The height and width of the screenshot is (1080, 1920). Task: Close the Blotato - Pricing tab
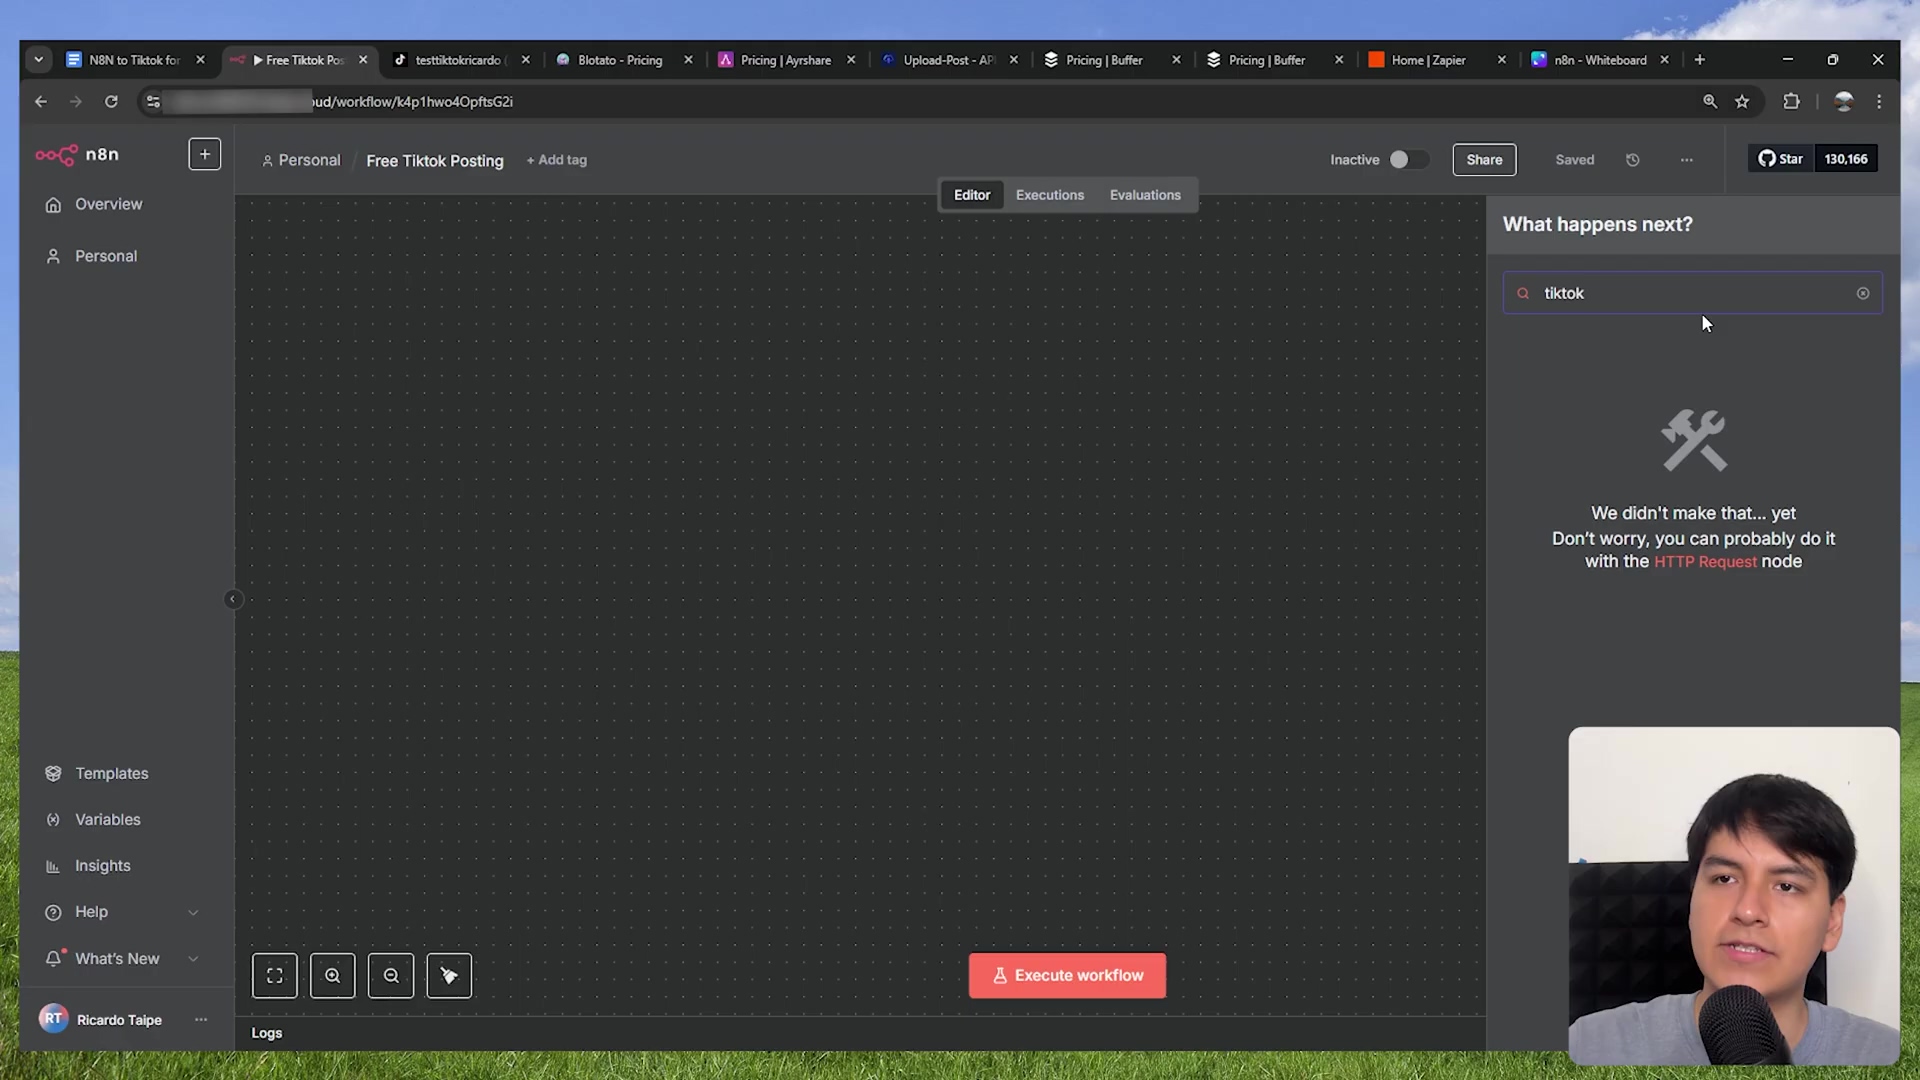click(x=688, y=60)
